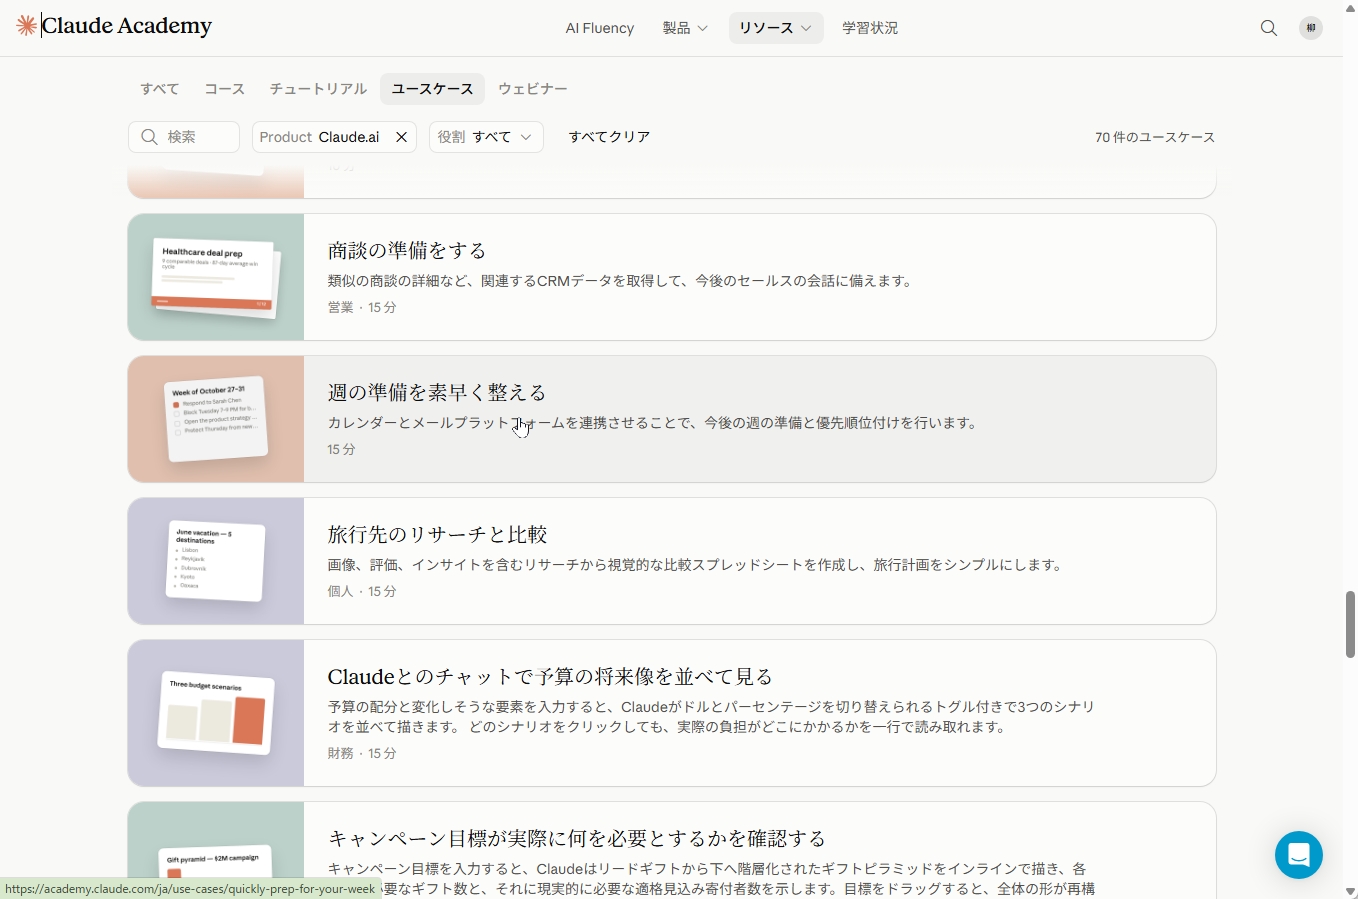Open the chat support bubble icon
1358x899 pixels.
[x=1299, y=855]
